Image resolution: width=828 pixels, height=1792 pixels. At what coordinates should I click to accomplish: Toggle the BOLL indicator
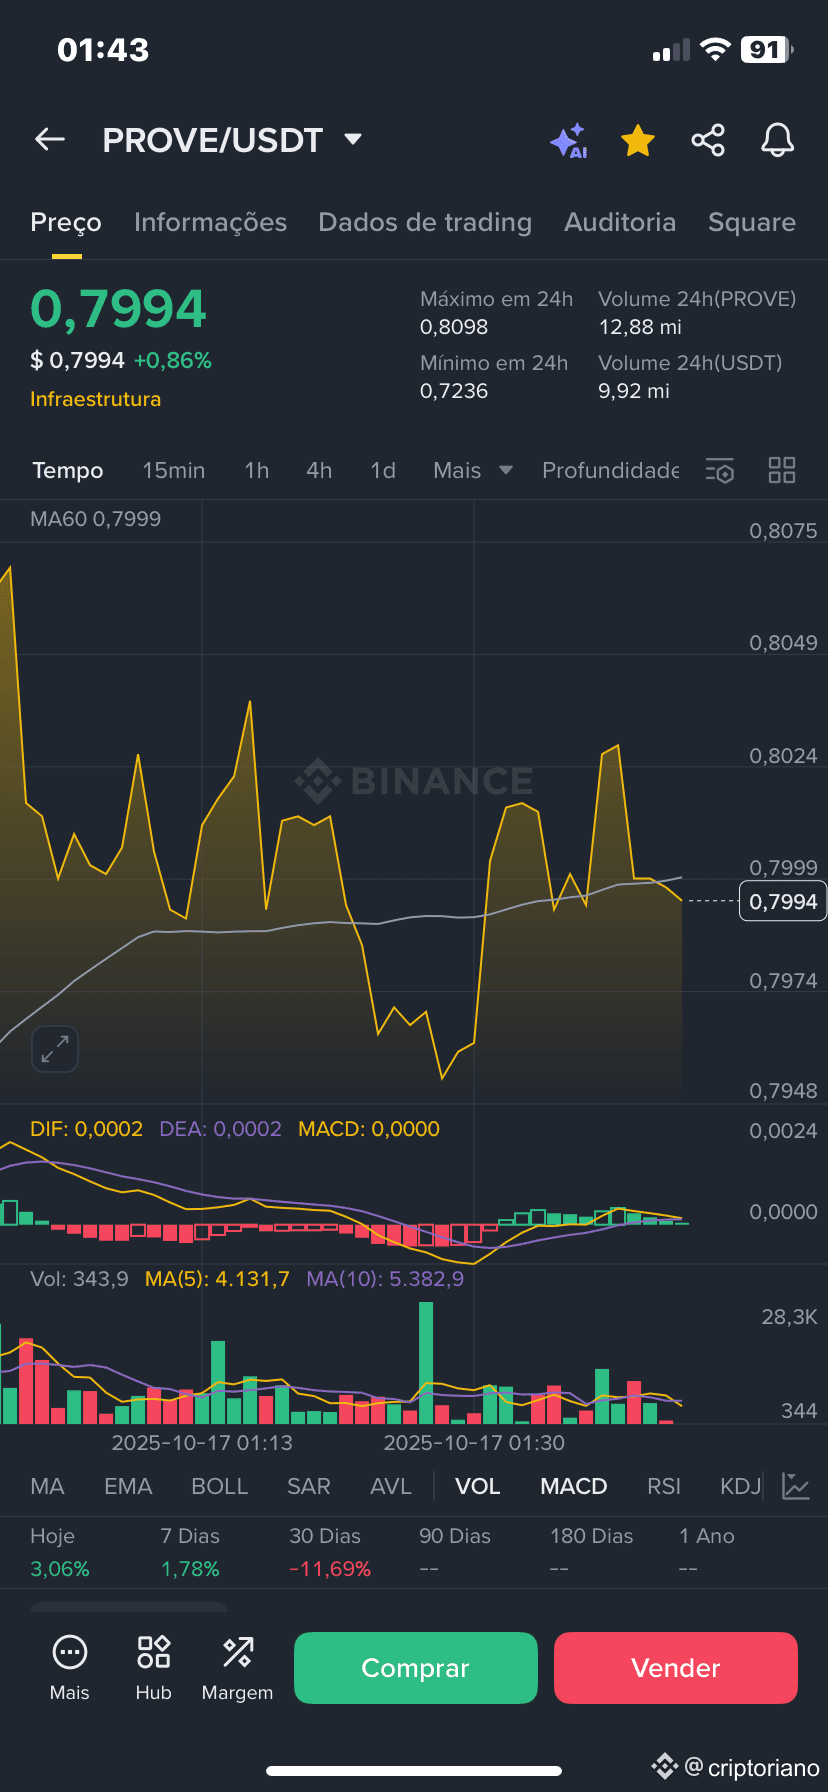click(x=220, y=1486)
